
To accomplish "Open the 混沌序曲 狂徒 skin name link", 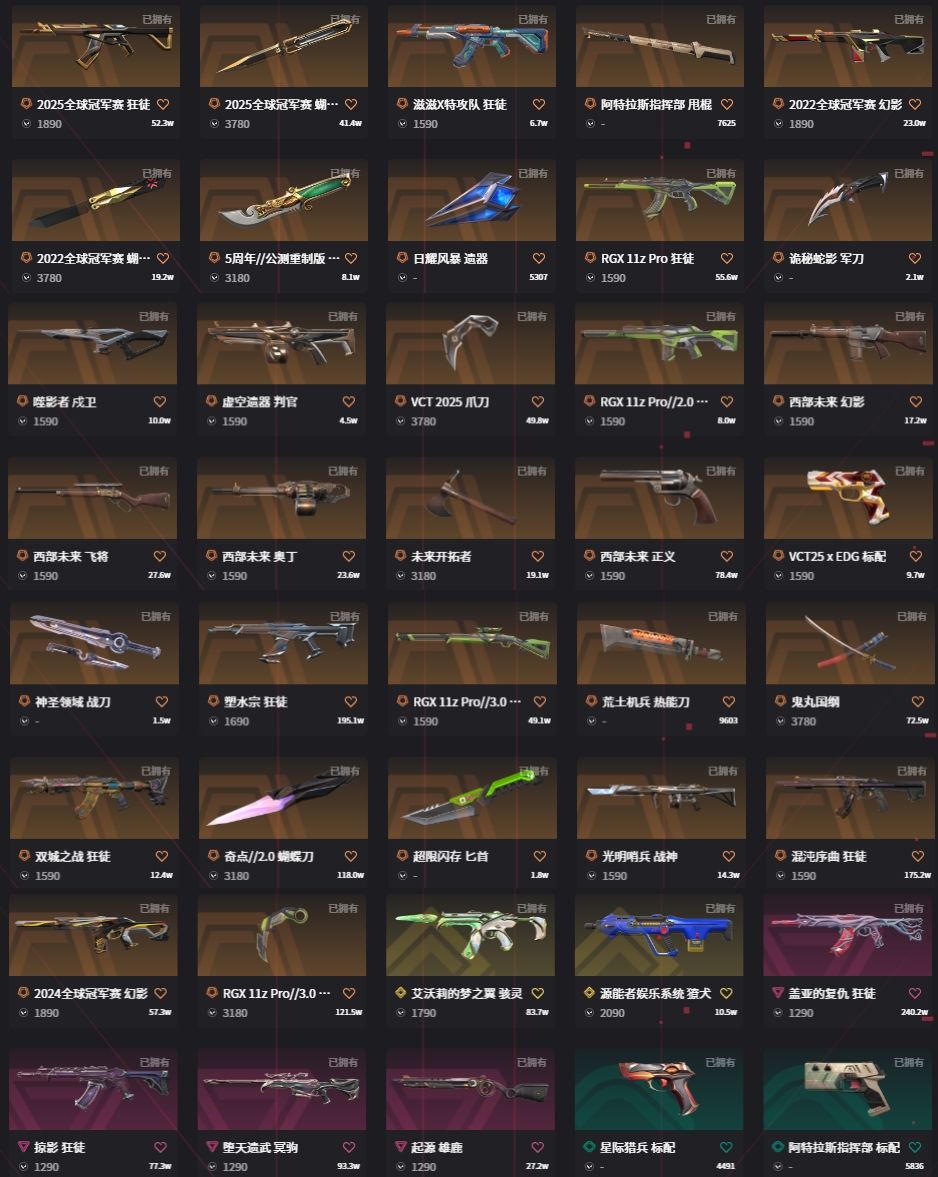I will 828,856.
